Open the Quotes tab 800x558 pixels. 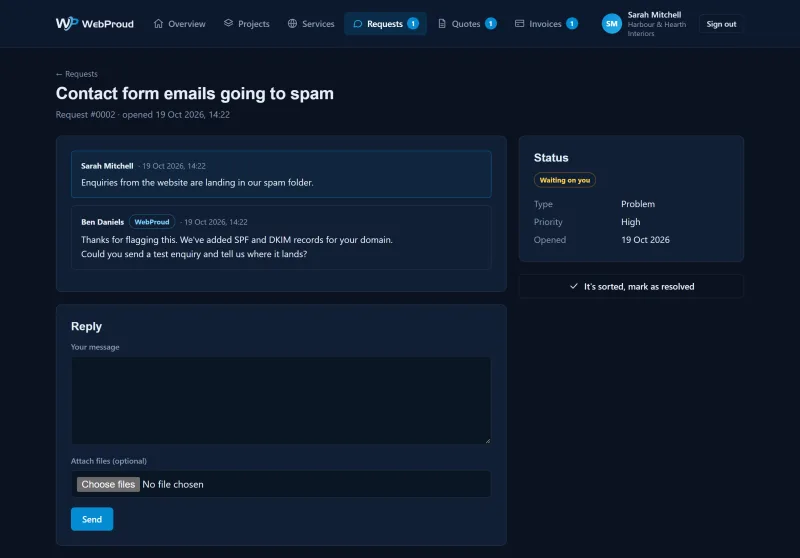tap(467, 24)
